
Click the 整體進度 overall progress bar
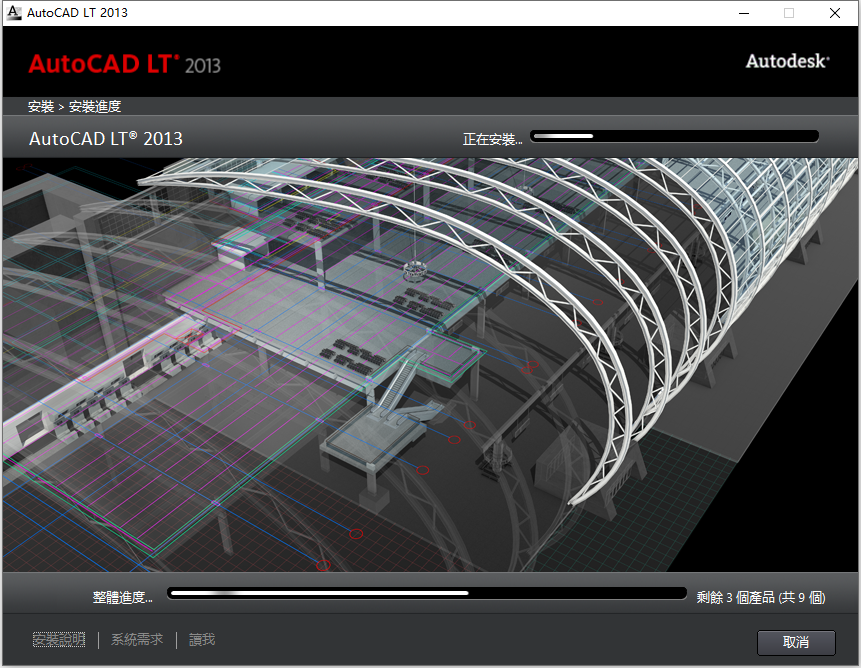tap(427, 593)
